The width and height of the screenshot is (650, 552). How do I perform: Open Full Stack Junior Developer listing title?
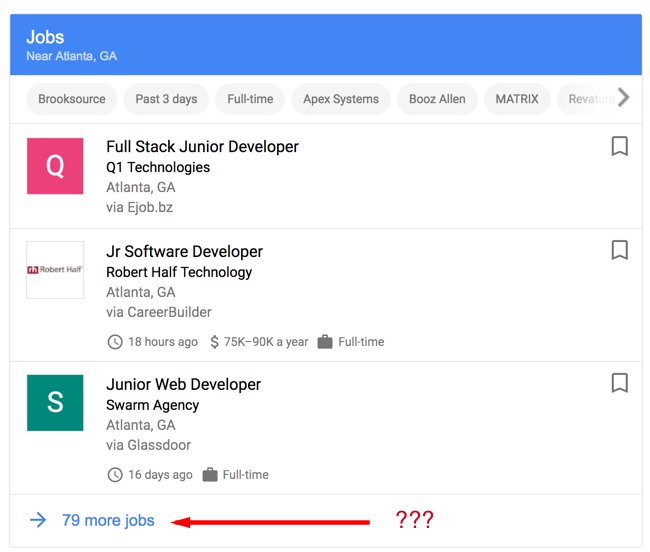(x=202, y=147)
